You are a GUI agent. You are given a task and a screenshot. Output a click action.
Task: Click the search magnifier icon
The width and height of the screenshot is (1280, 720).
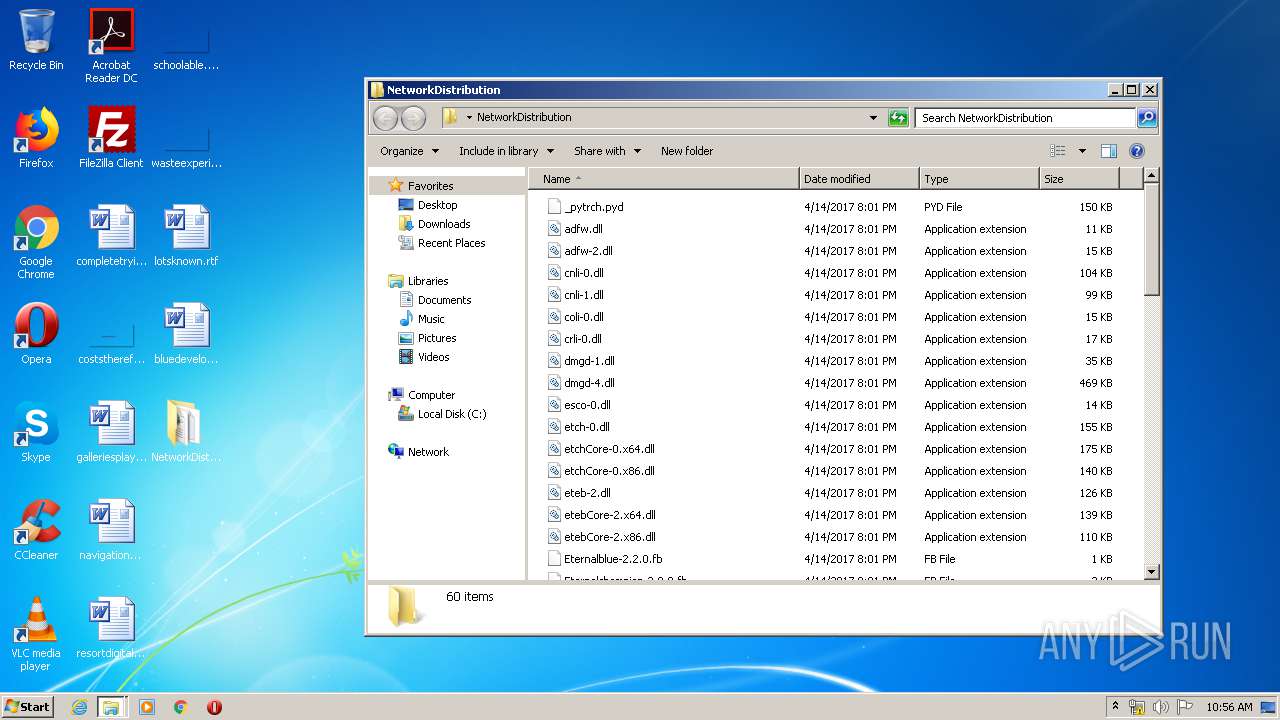(1147, 118)
